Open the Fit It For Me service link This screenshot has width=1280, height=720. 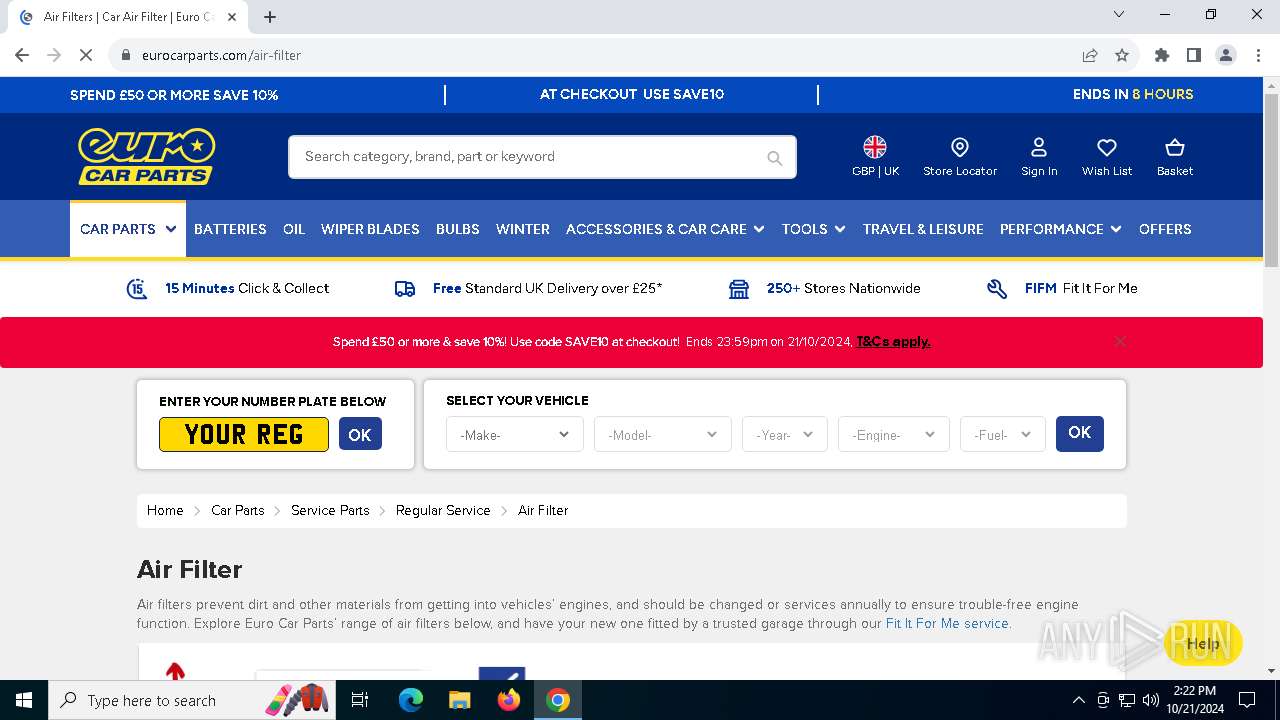click(x=947, y=623)
